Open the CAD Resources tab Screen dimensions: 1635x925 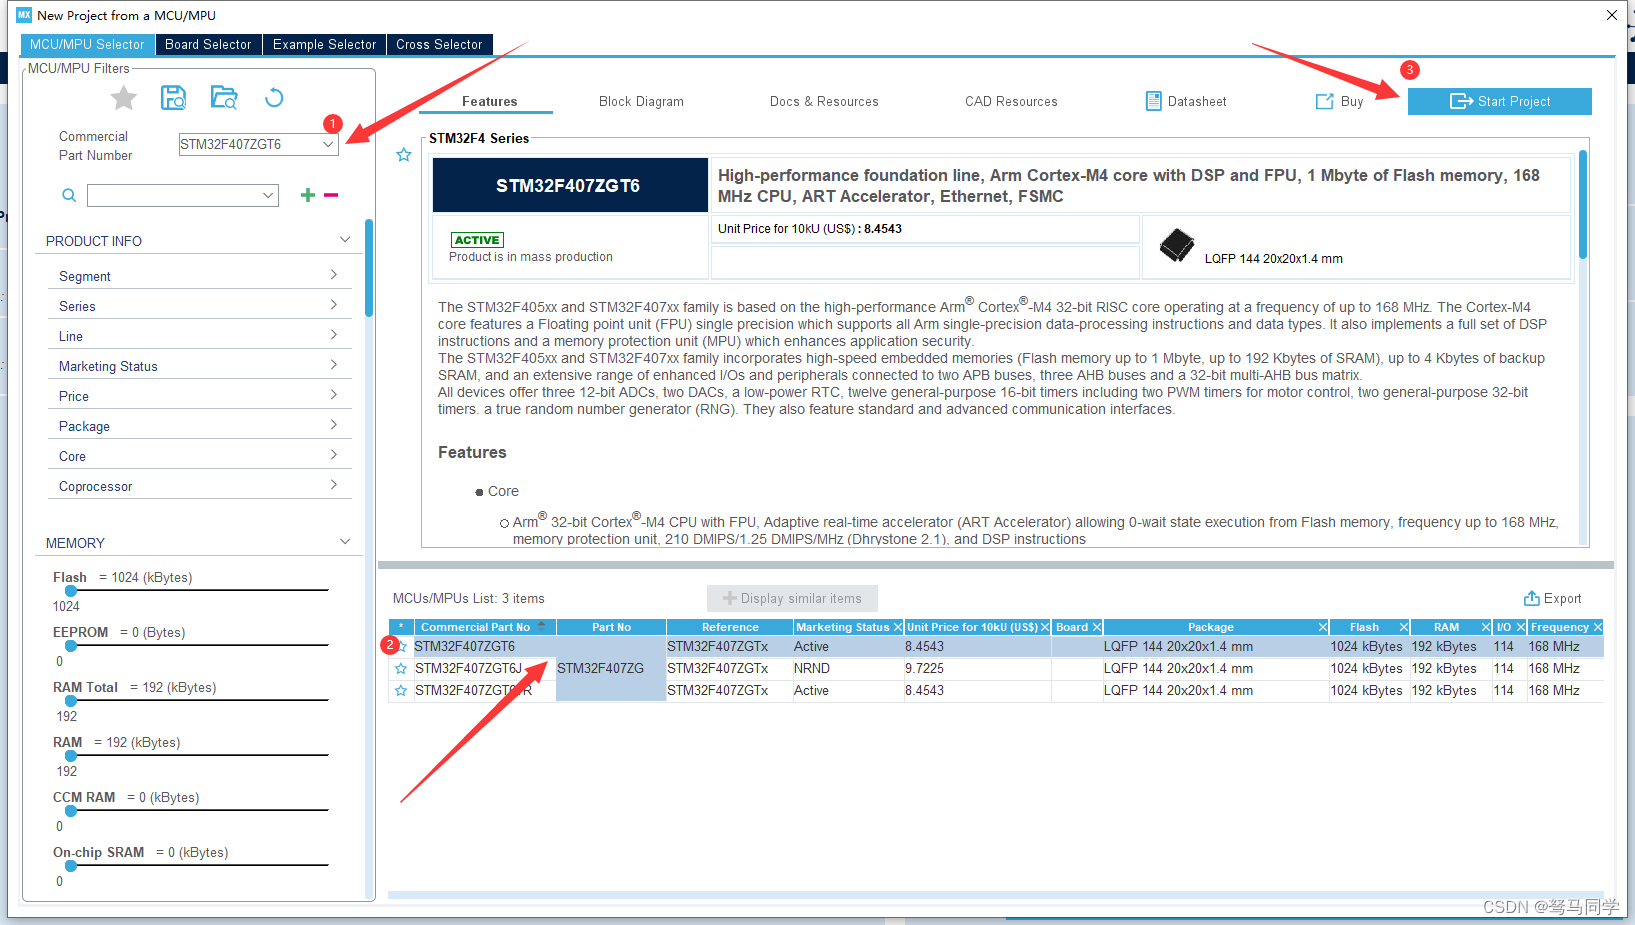click(1011, 101)
